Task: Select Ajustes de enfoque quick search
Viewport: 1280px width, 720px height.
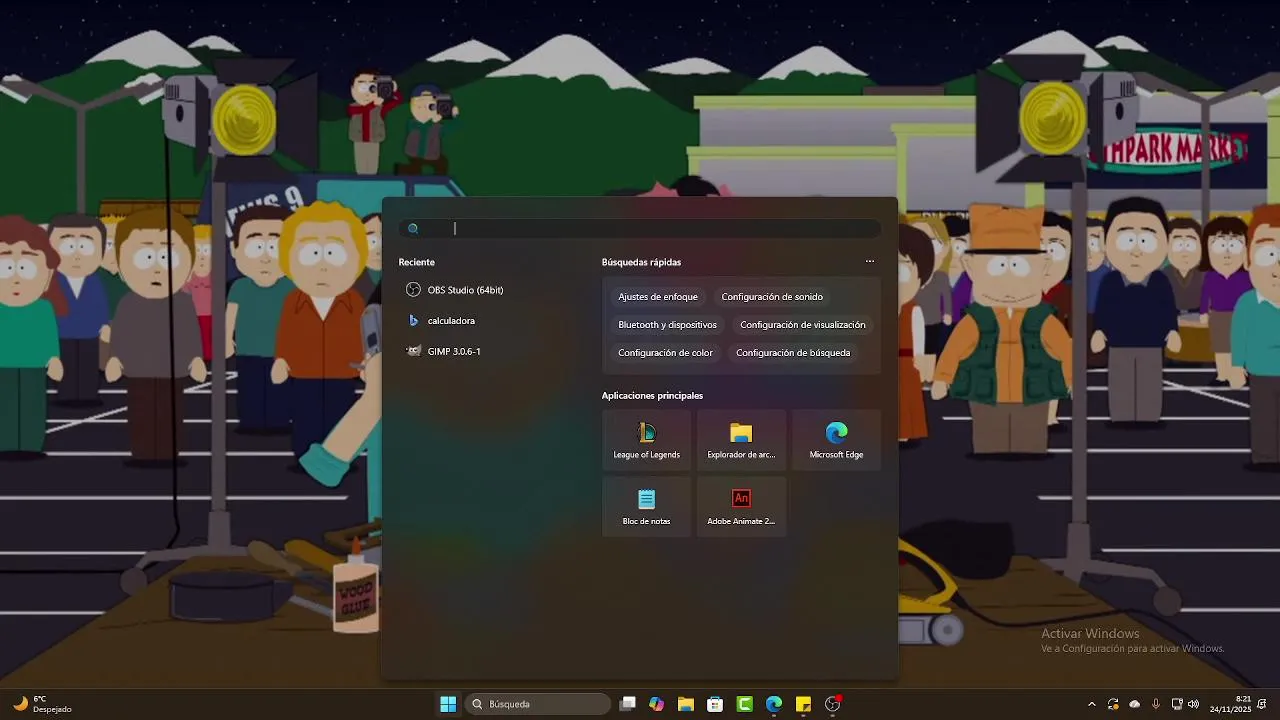Action: (x=658, y=297)
